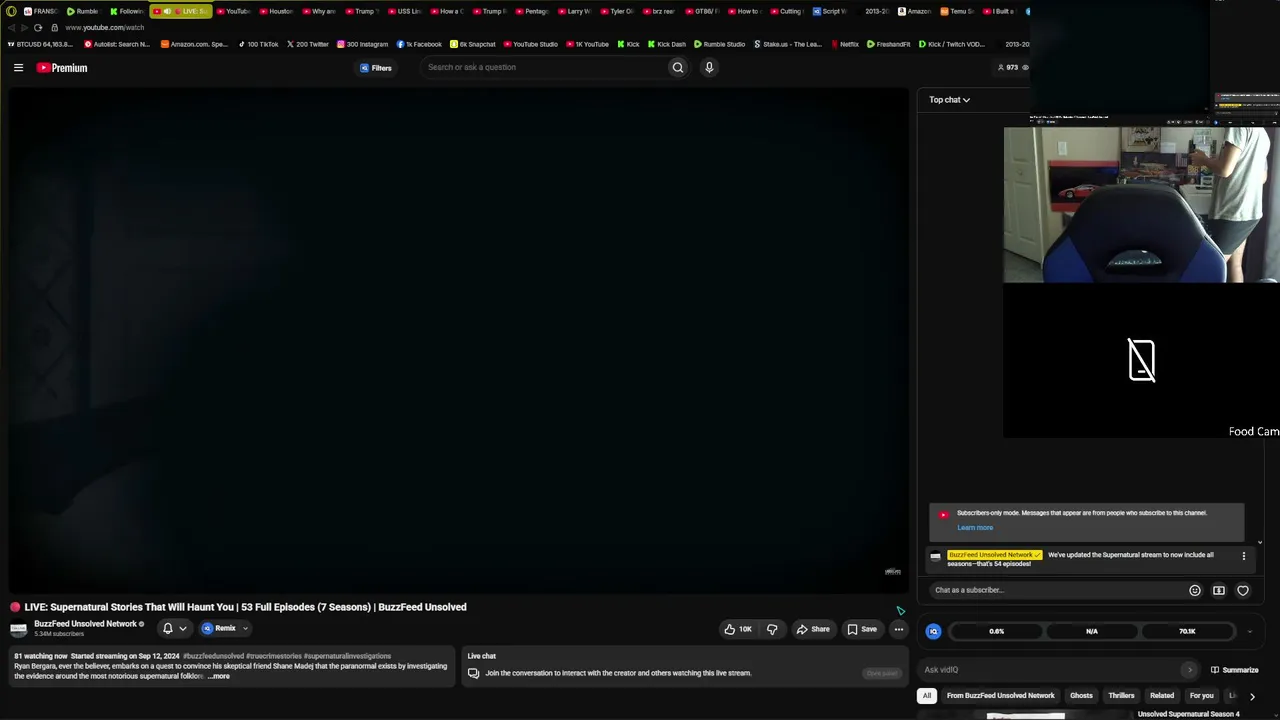Expand the Remix dropdown arrow

click(245, 629)
